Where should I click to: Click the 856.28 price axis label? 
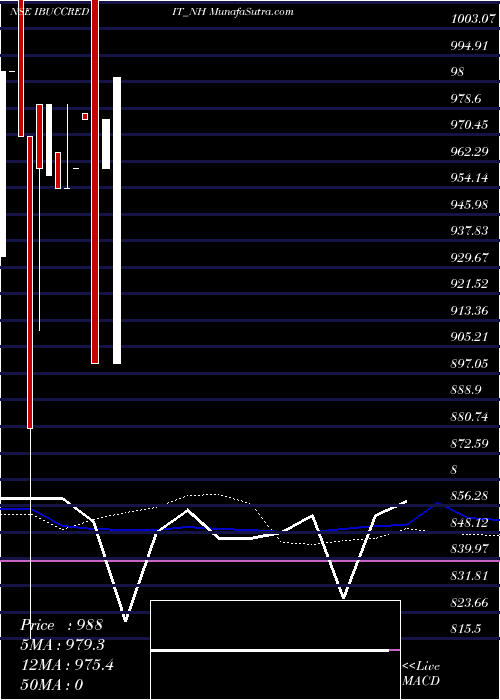[469, 496]
